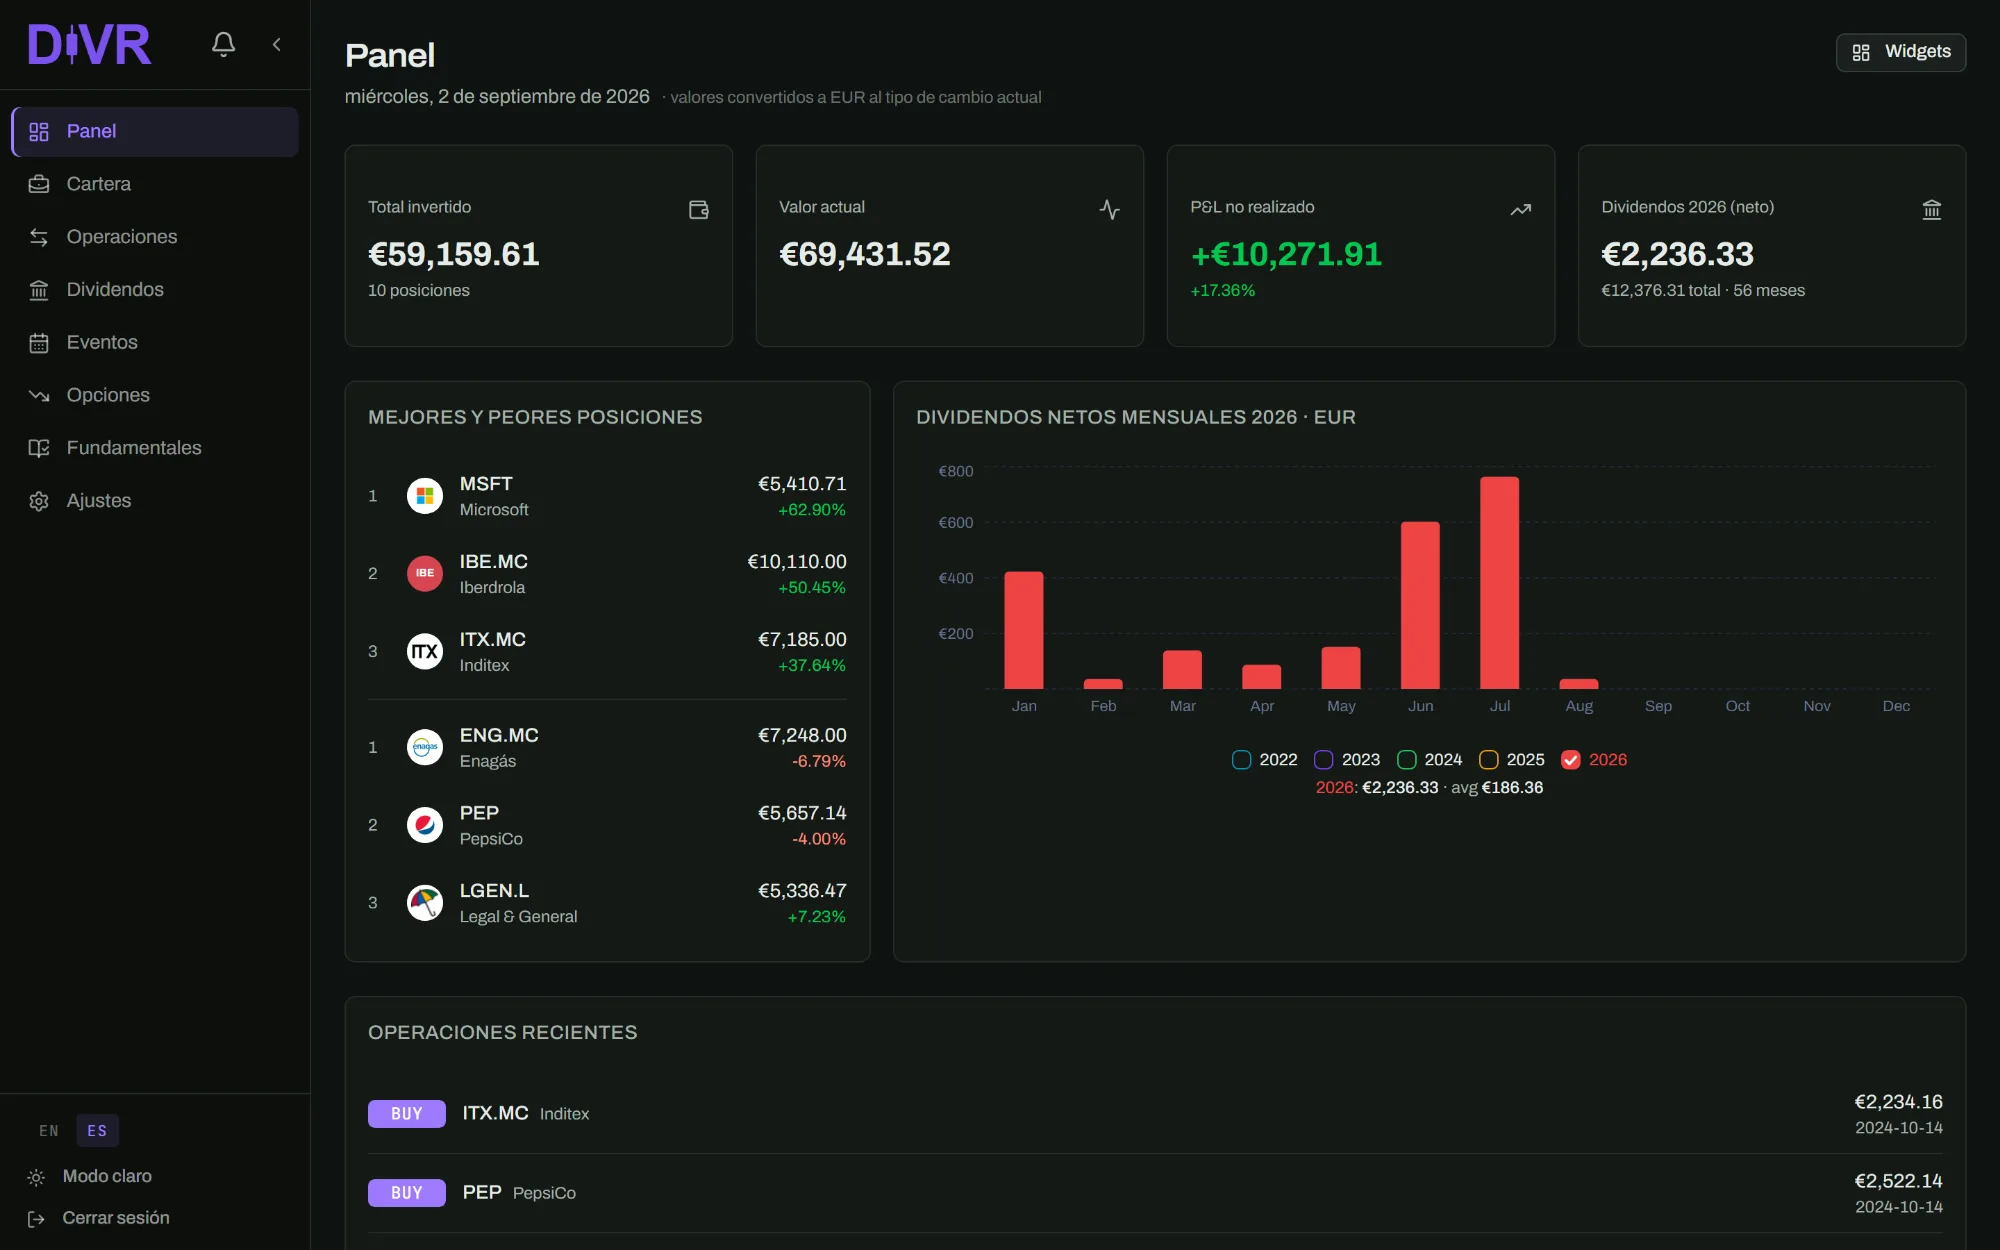The width and height of the screenshot is (2000, 1250).
Task: Enable the 2024 year checkbox
Action: 1406,760
